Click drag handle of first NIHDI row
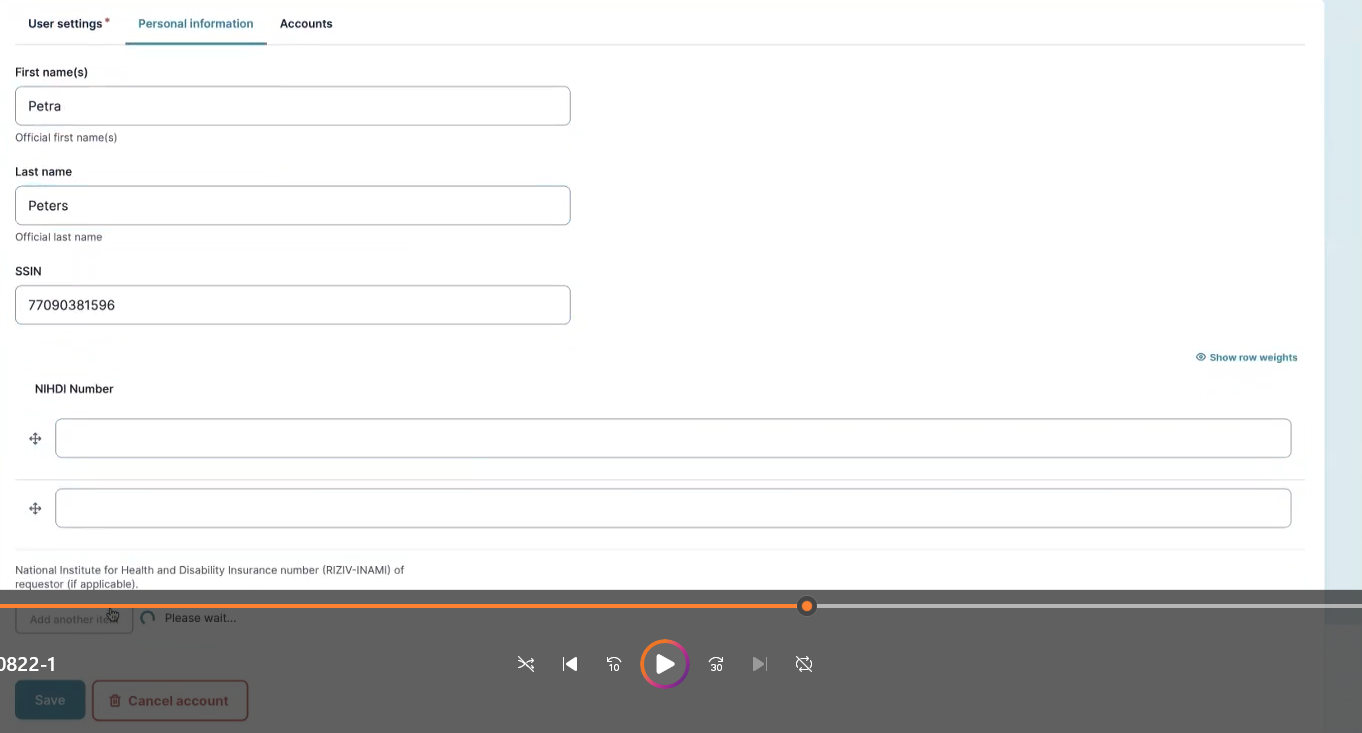 click(x=35, y=439)
